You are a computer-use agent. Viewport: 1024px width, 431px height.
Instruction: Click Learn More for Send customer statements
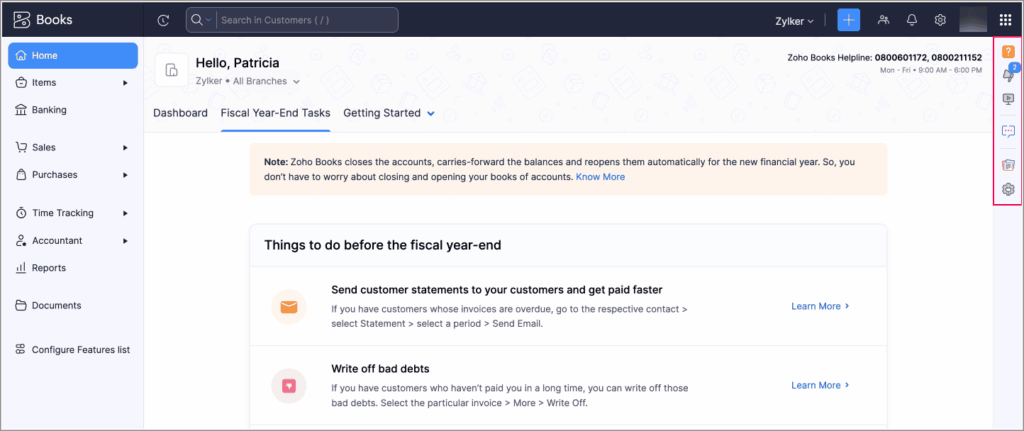(820, 306)
